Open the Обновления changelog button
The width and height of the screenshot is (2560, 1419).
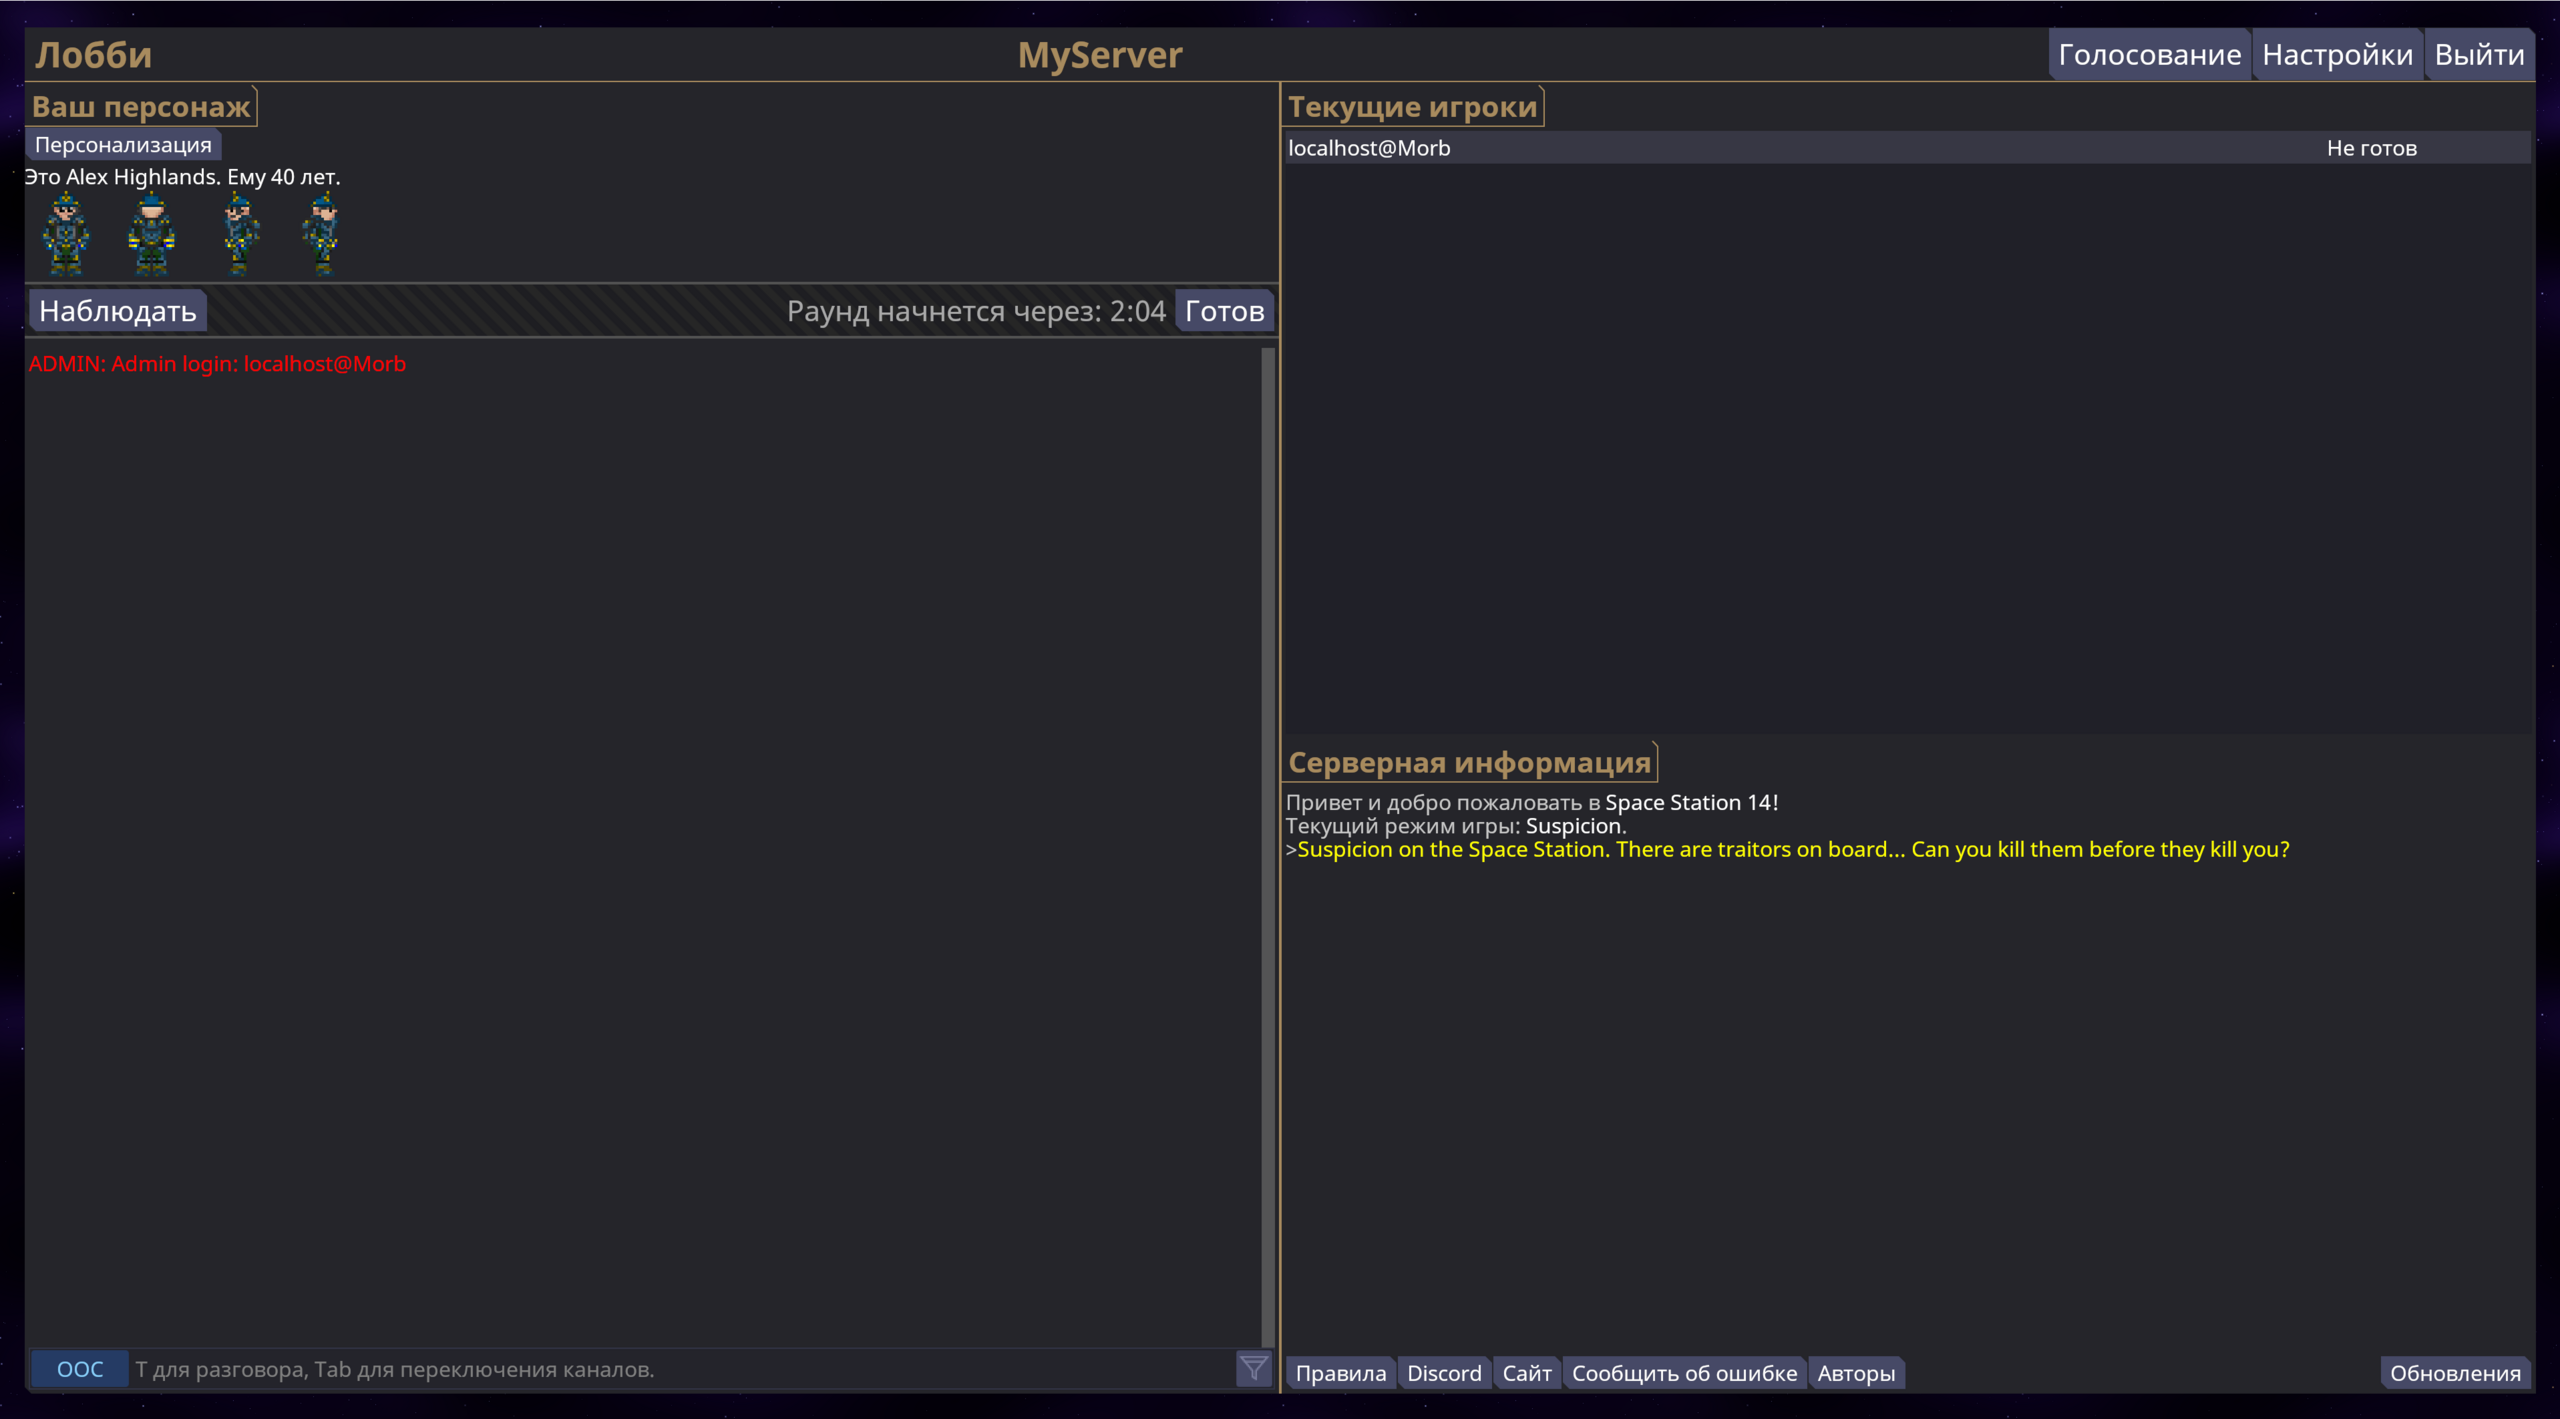[x=2454, y=1373]
